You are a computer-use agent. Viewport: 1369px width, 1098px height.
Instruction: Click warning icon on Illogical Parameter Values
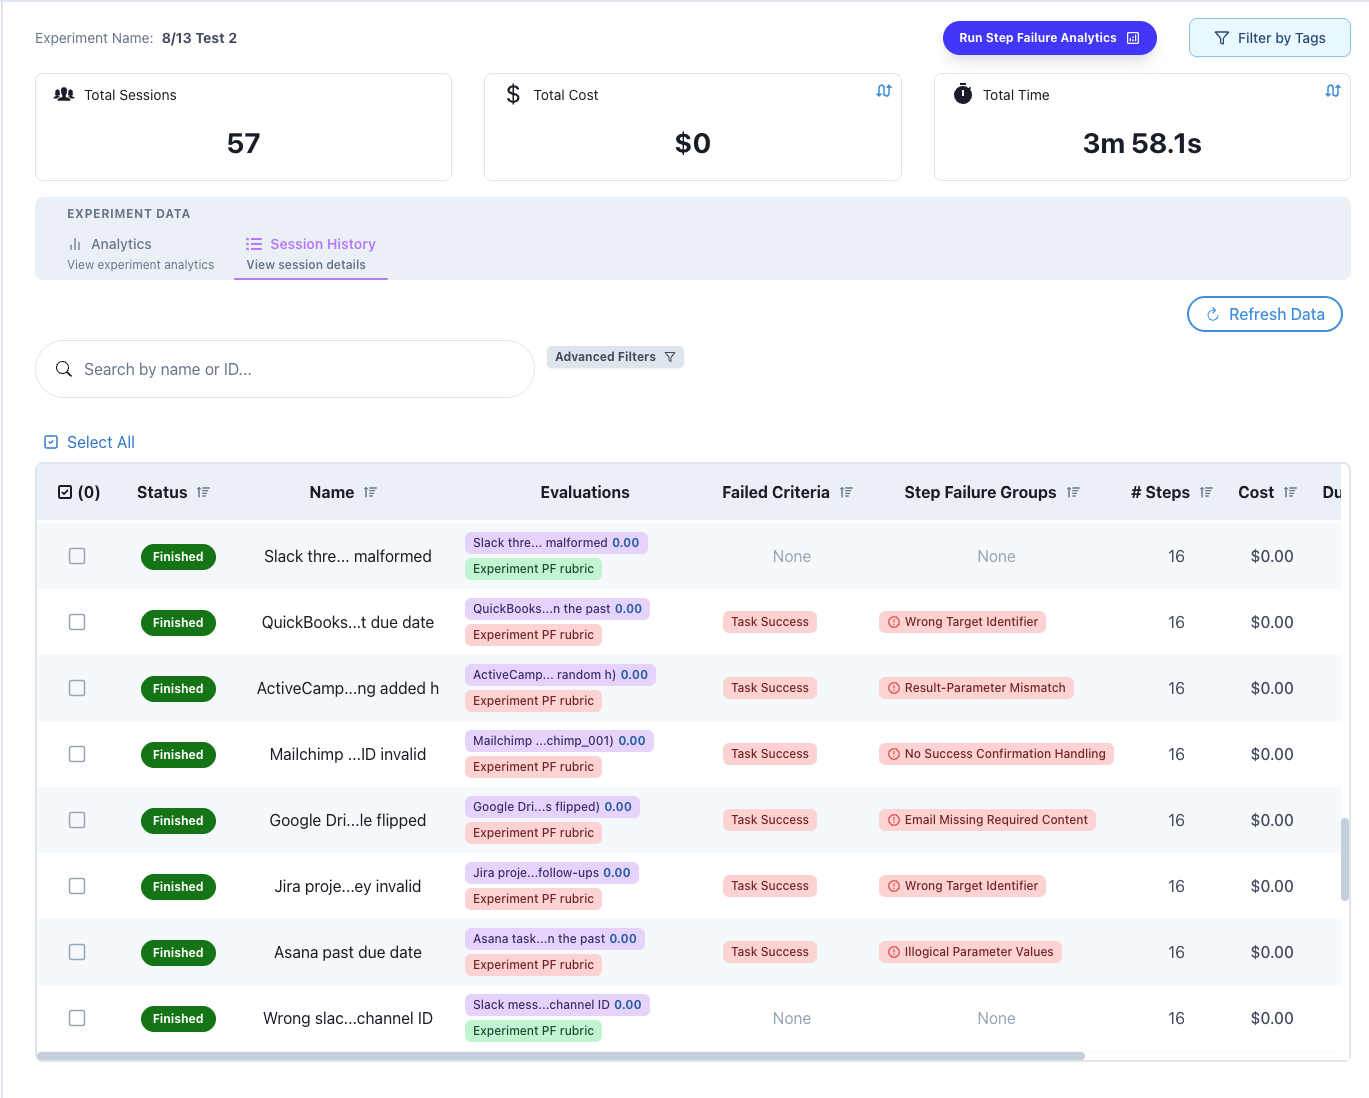tap(894, 952)
